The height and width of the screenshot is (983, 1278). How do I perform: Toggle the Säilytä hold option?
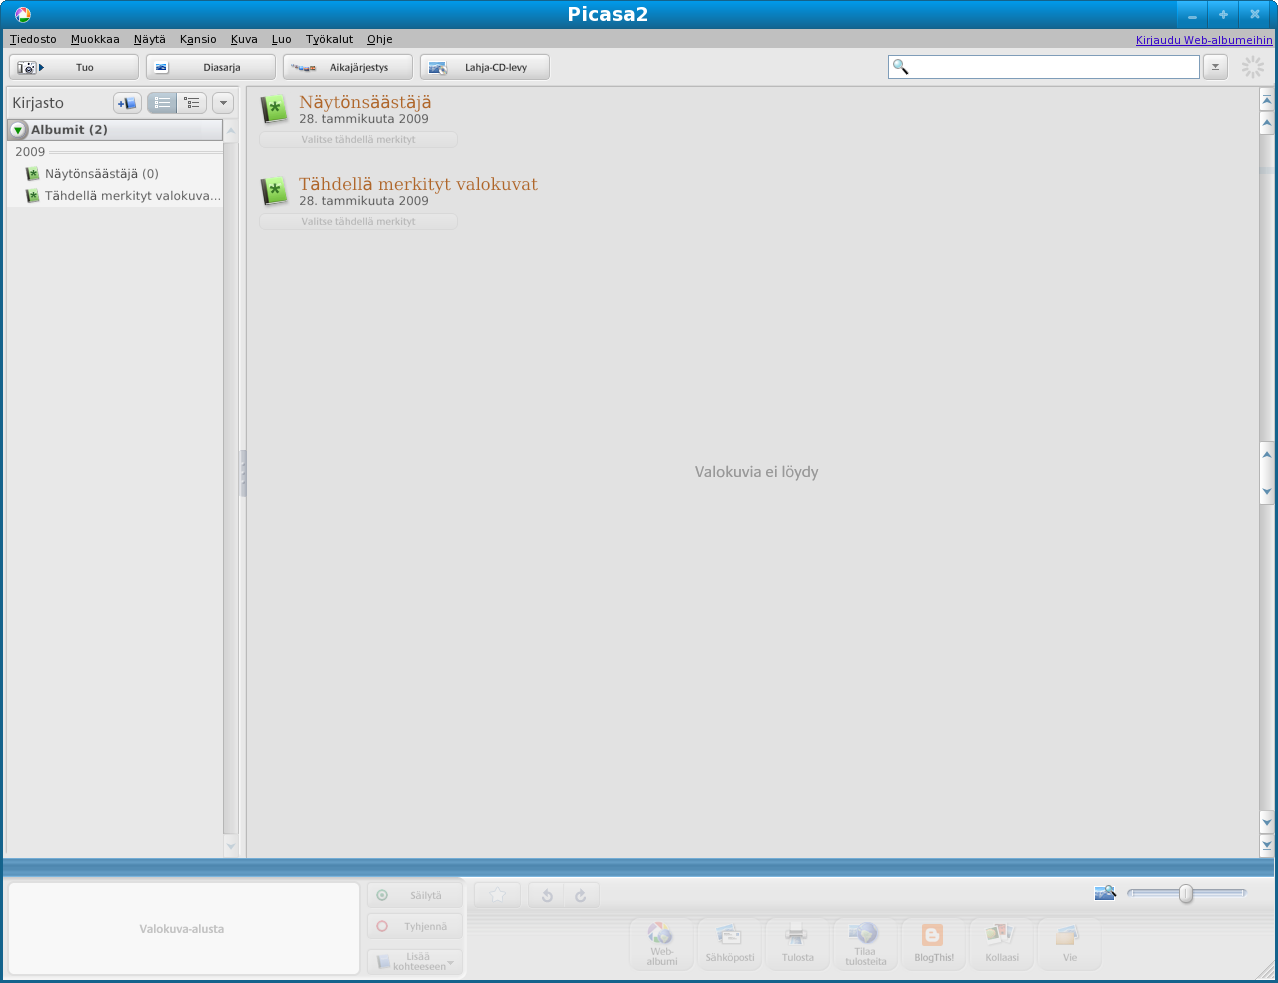(414, 895)
